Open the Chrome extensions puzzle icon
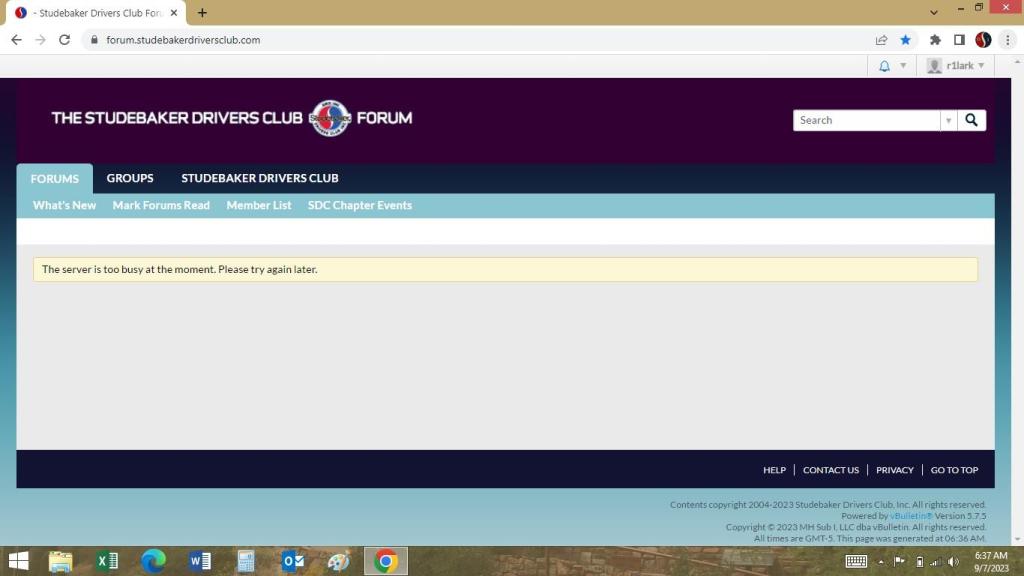Viewport: 1024px width, 576px height. tap(935, 40)
